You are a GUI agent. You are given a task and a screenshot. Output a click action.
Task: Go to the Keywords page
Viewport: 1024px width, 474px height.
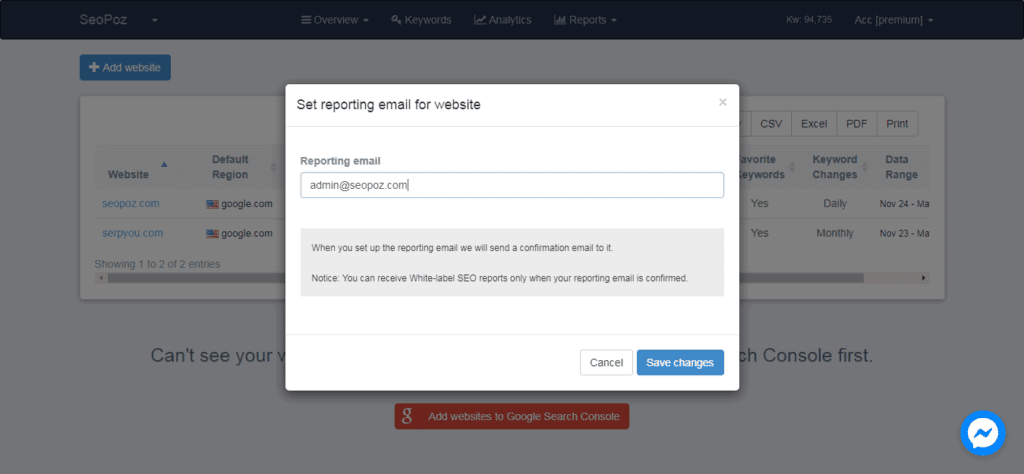[x=421, y=20]
